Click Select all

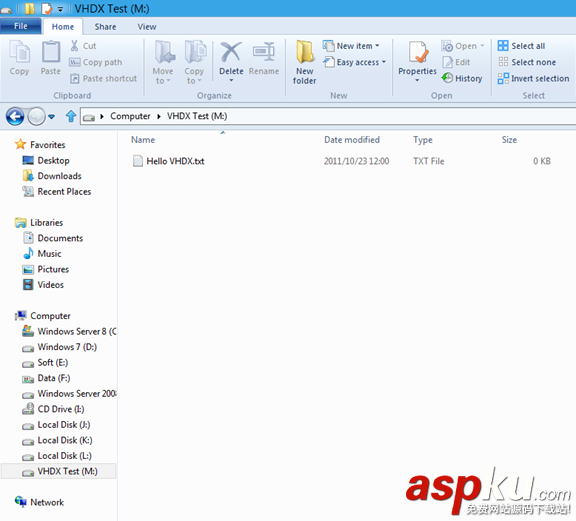coord(522,46)
